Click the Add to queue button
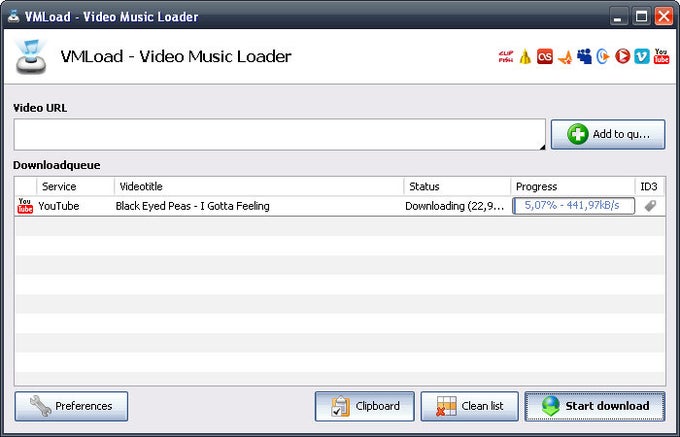 pos(608,134)
